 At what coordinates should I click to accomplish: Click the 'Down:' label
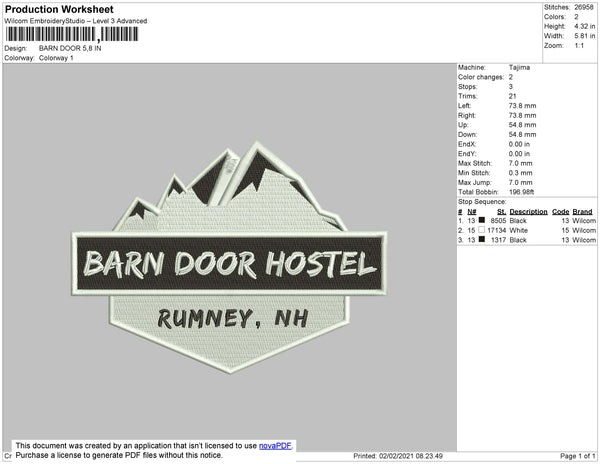pyautogui.click(x=467, y=134)
